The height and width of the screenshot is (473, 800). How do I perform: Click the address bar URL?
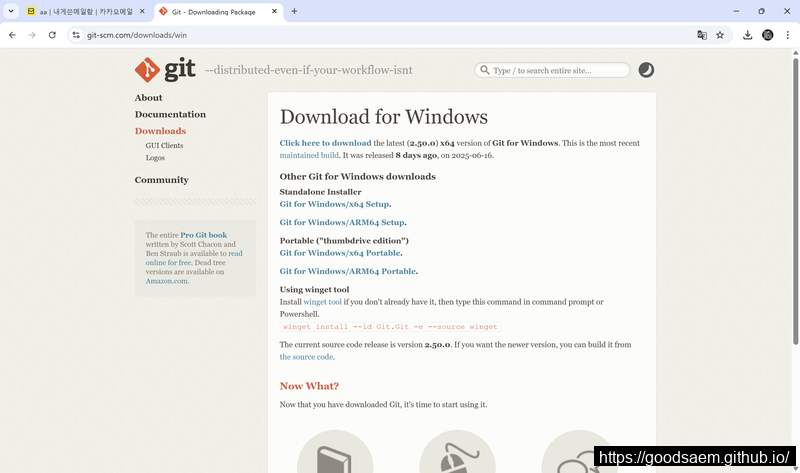tap(137, 35)
